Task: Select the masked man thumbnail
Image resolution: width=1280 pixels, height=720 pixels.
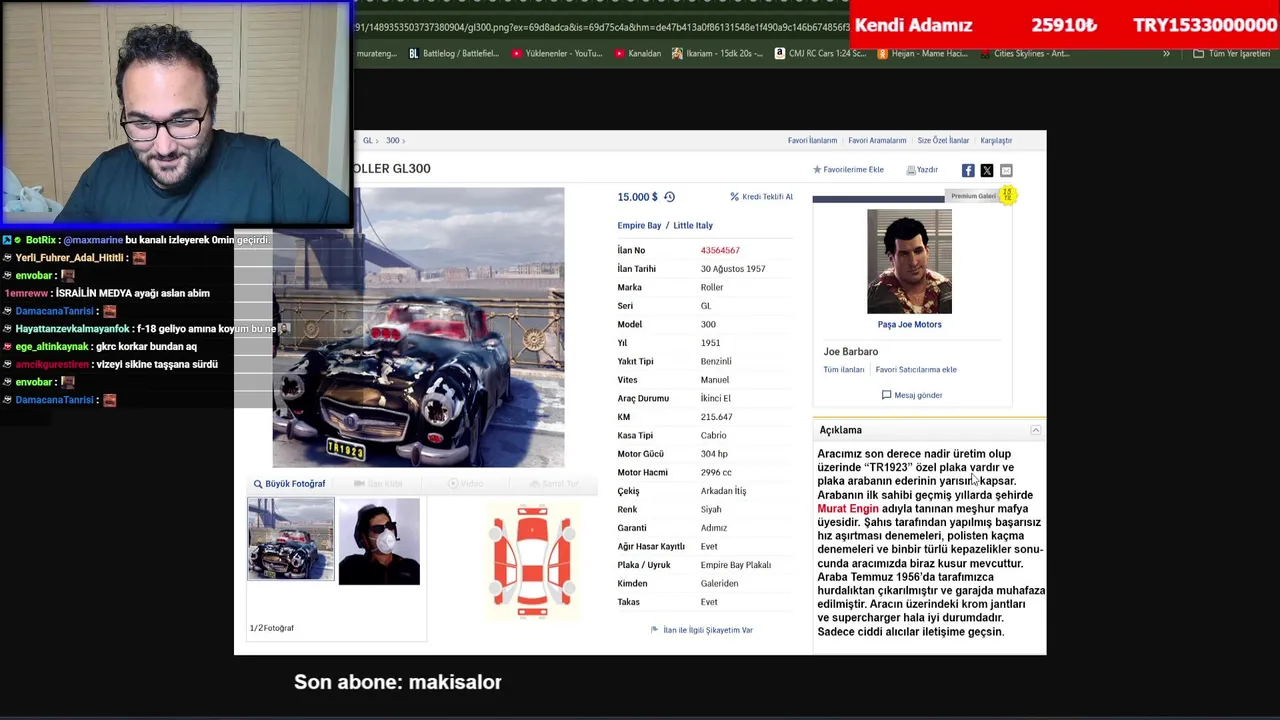Action: pyautogui.click(x=379, y=542)
